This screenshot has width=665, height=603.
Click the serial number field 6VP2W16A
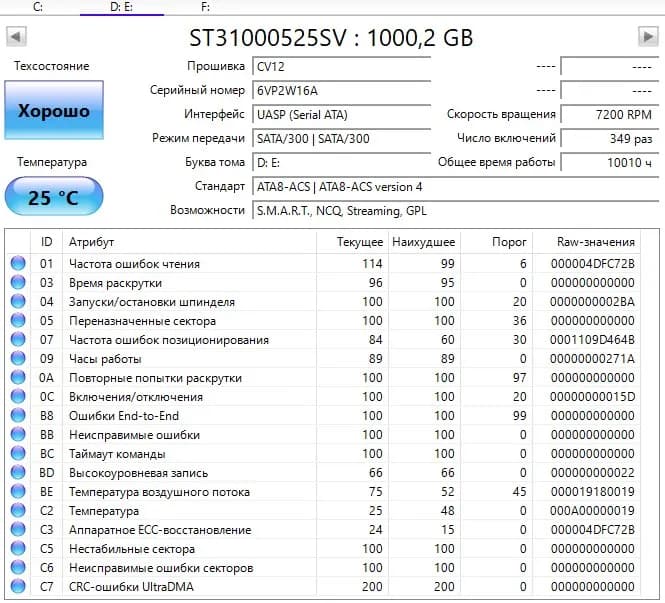(x=341, y=91)
